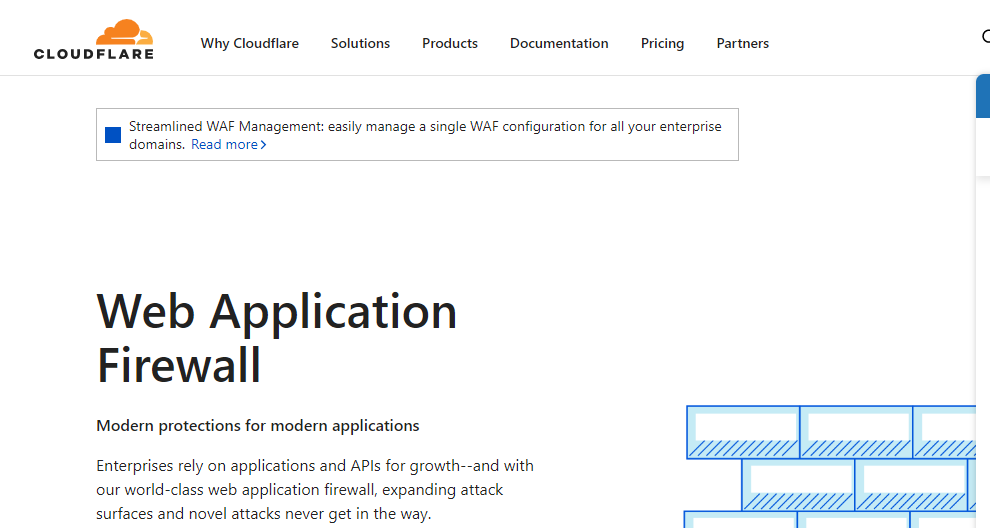Open the Why Cloudflare menu
The image size is (990, 528).
point(249,43)
